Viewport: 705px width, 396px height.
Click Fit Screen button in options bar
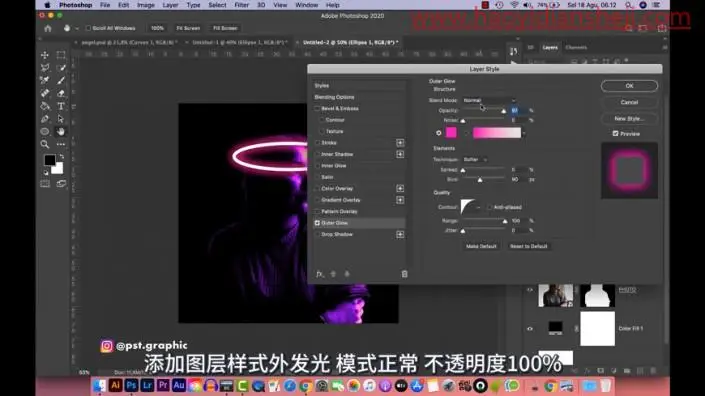pyautogui.click(x=188, y=28)
